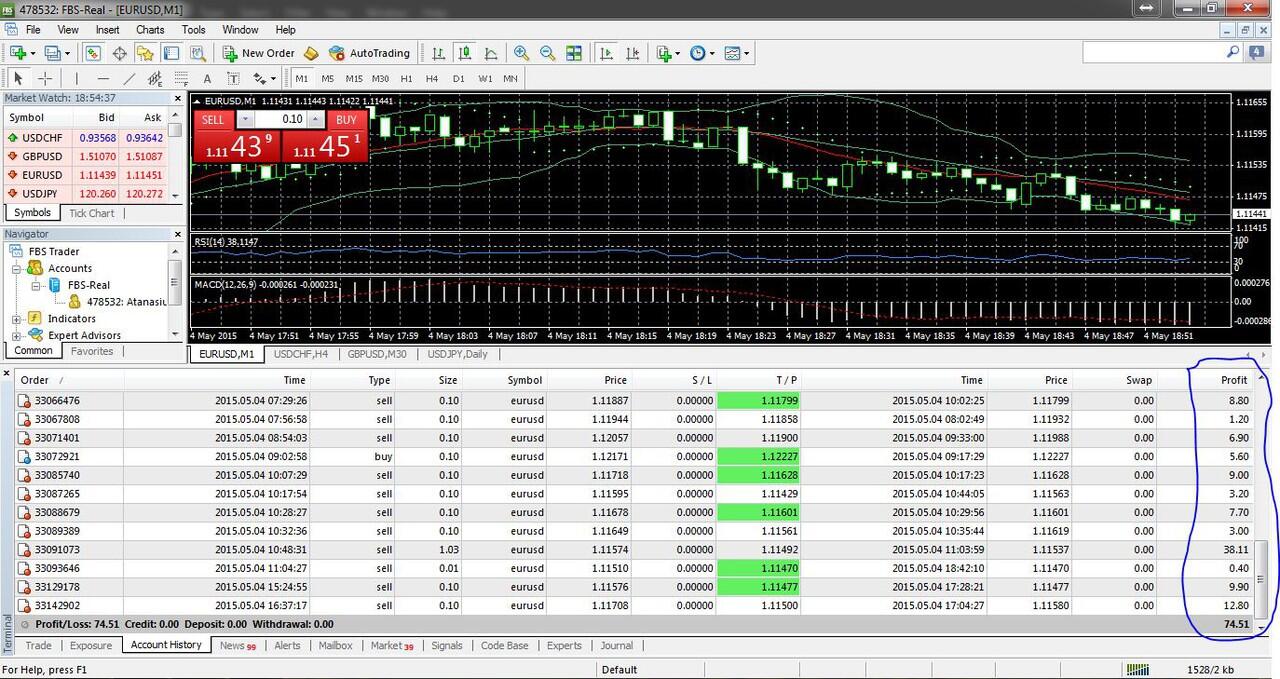This screenshot has width=1280, height=679.
Task: Switch to M5 timeframe
Action: (x=328, y=78)
